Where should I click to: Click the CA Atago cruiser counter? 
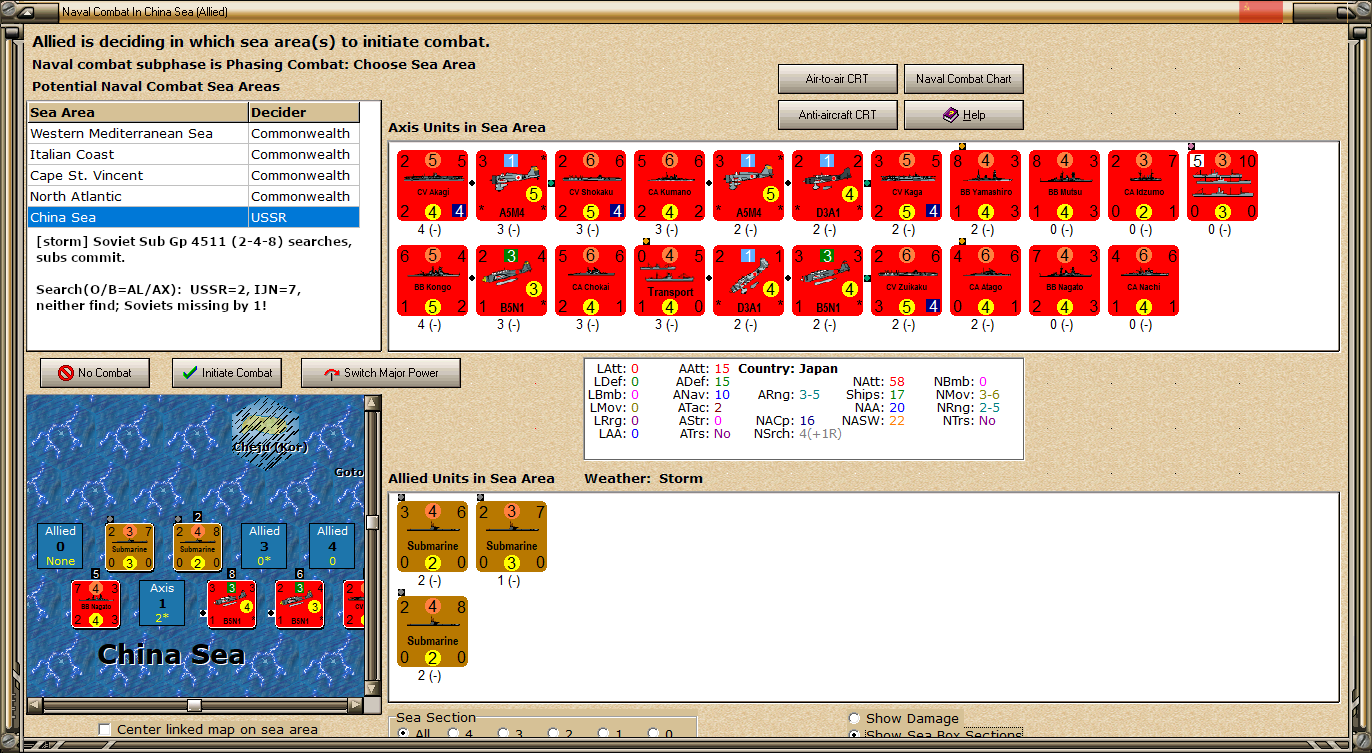point(986,281)
